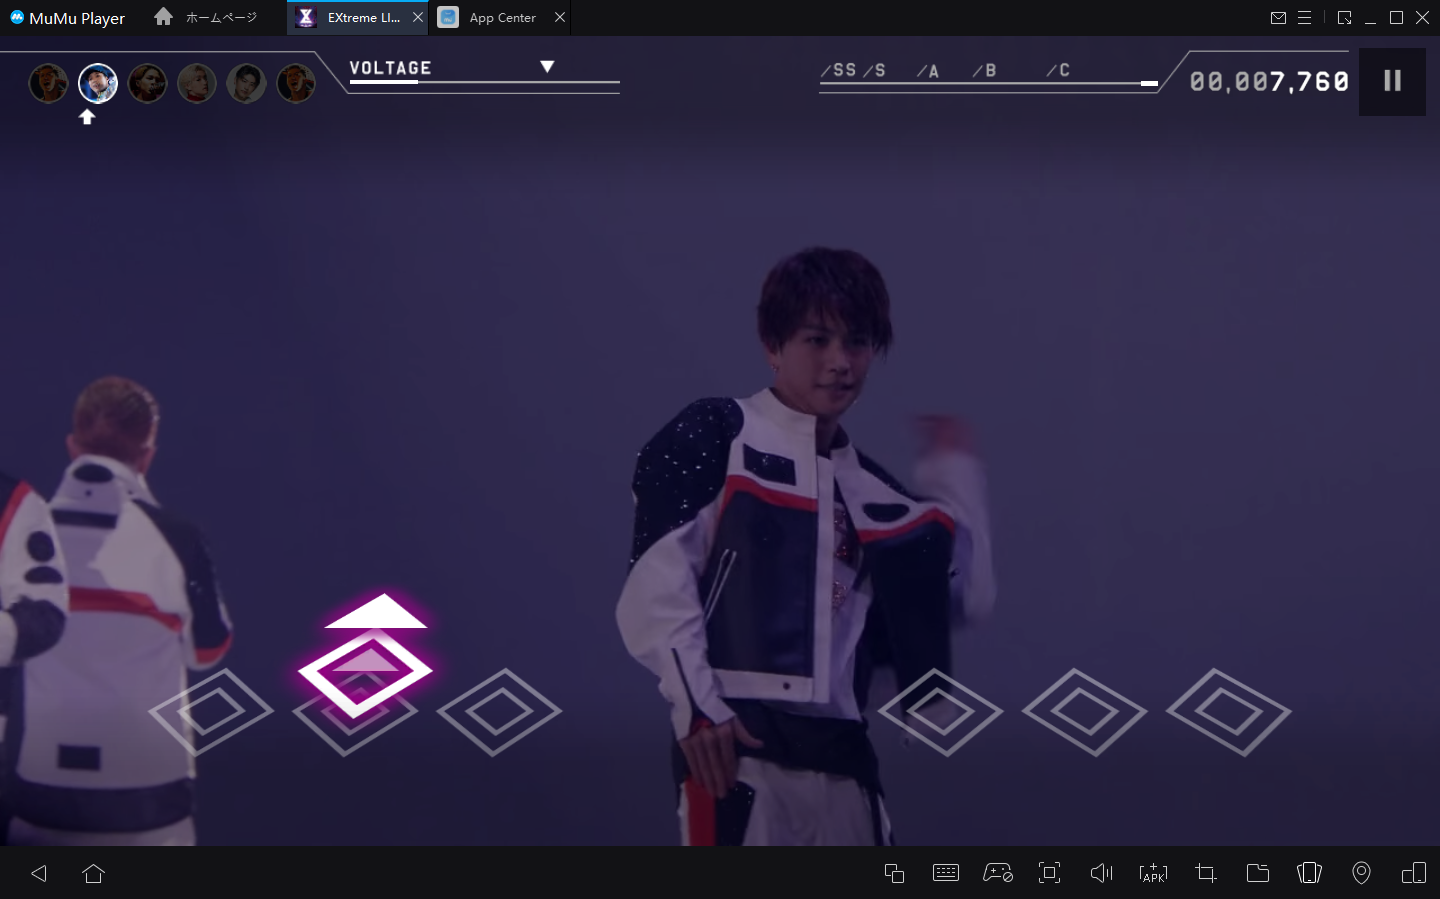
Task: Click the S rank label
Action: 876,70
